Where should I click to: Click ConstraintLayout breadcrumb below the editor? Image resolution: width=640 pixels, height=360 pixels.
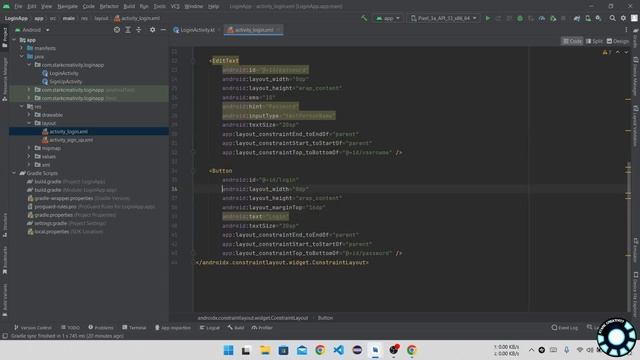(x=253, y=318)
